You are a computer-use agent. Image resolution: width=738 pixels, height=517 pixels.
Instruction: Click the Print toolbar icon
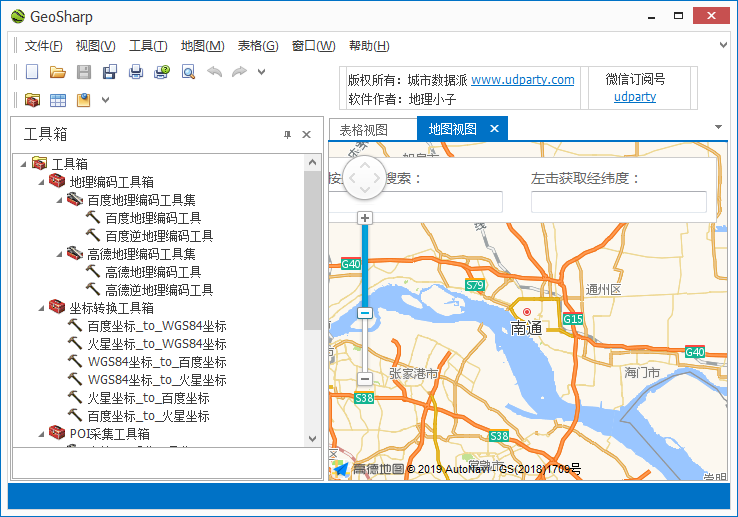click(136, 72)
